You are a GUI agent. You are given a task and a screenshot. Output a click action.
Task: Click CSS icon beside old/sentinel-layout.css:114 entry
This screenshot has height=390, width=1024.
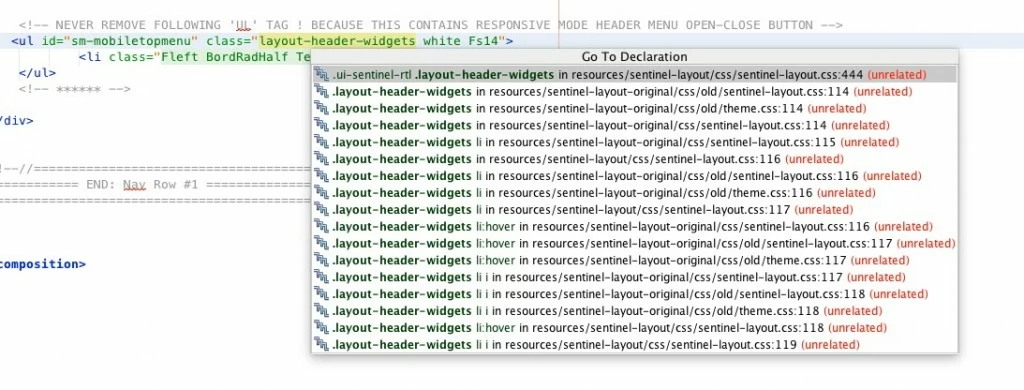[321, 91]
